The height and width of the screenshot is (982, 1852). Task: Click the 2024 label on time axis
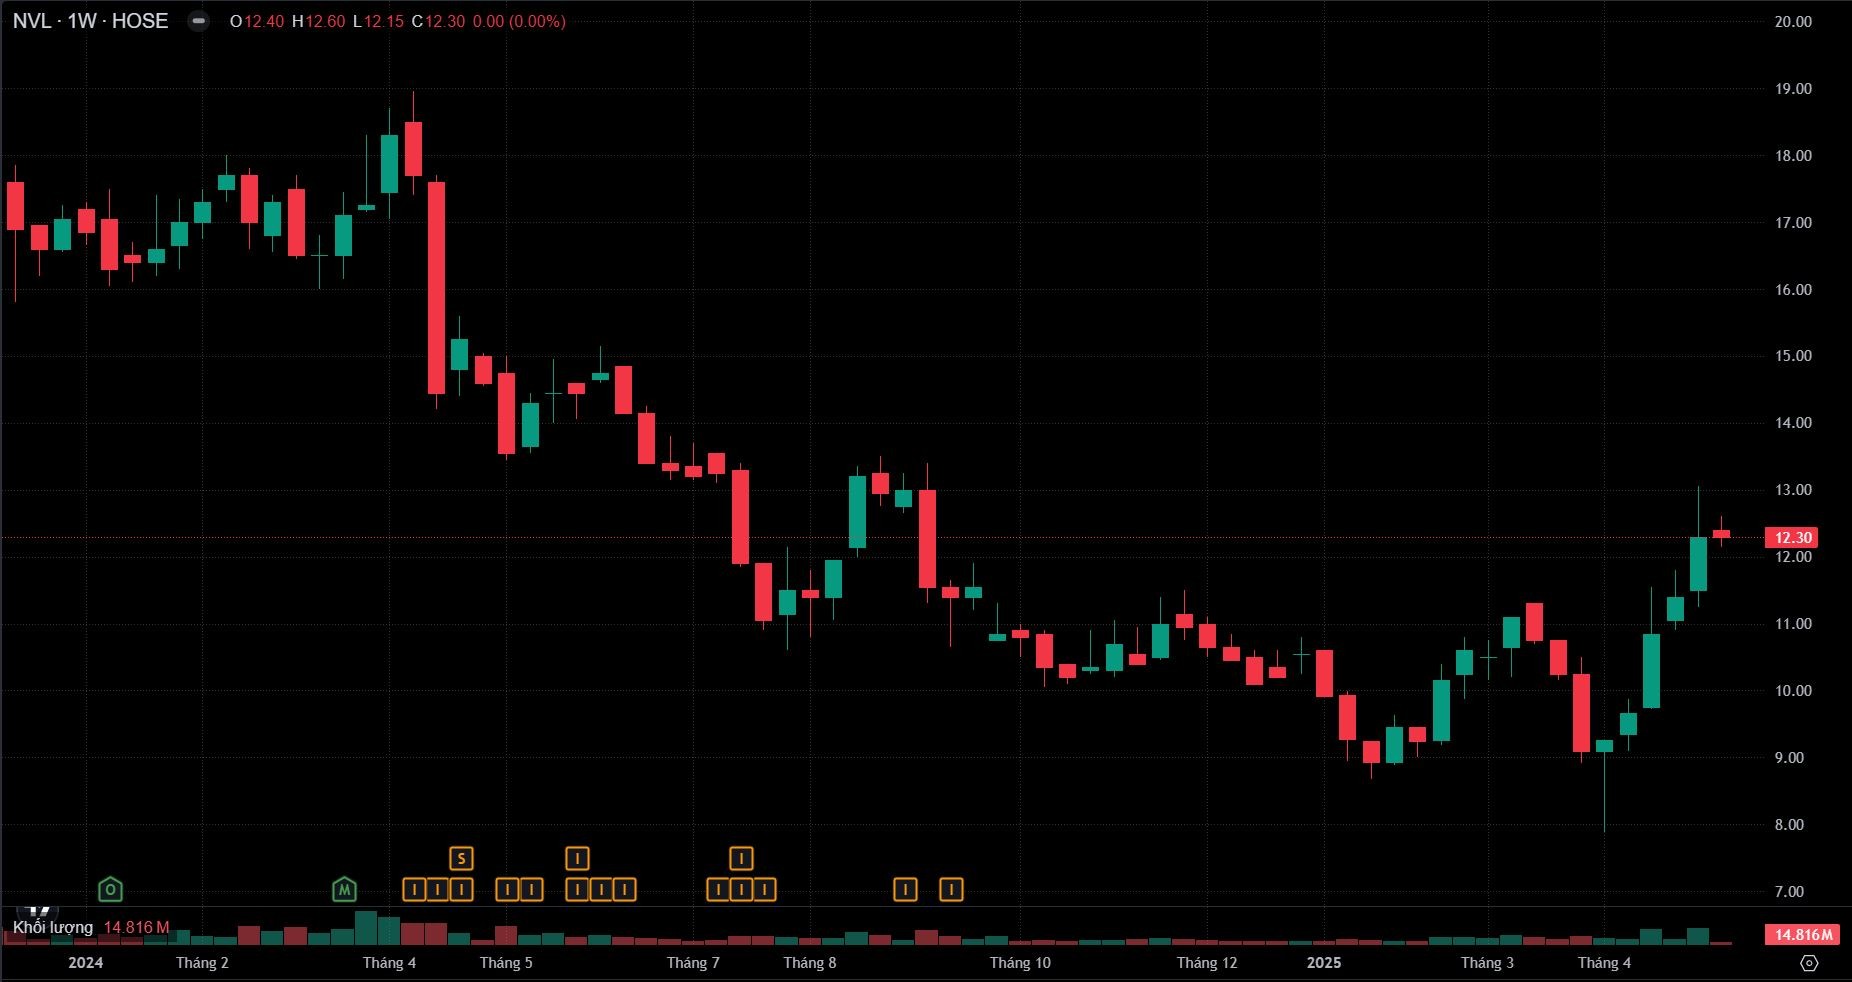[x=85, y=963]
